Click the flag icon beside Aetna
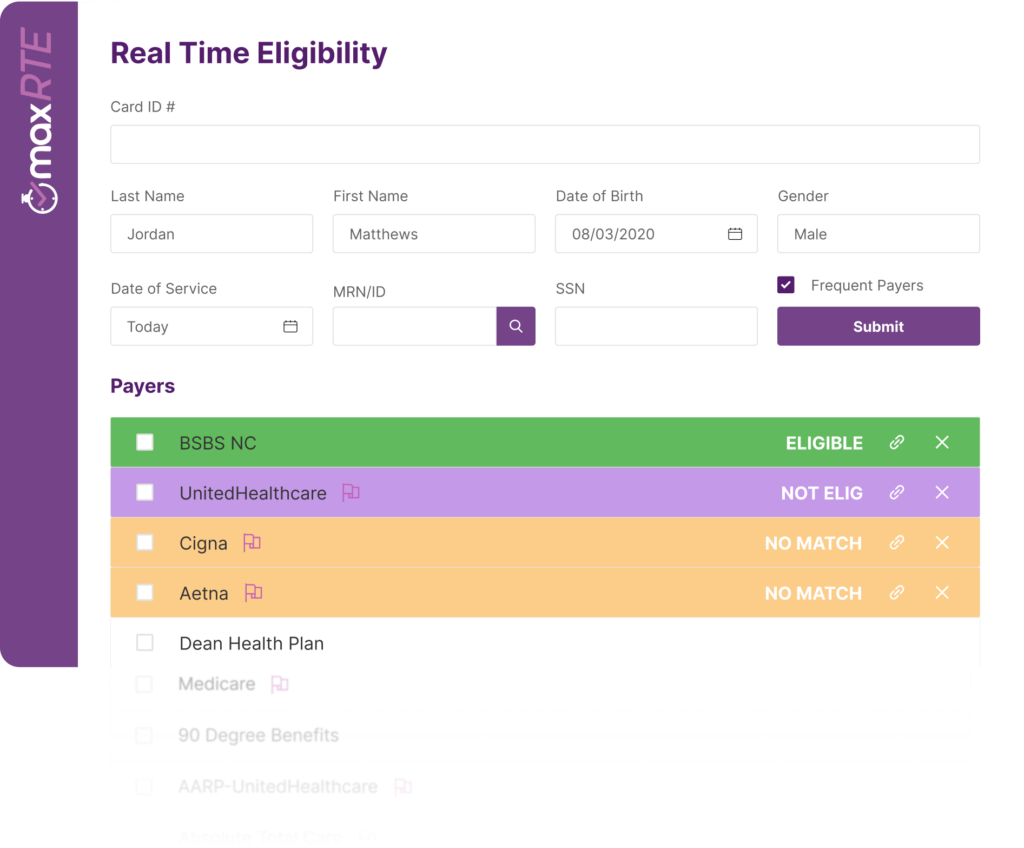The width and height of the screenshot is (1024, 848). pos(253,593)
